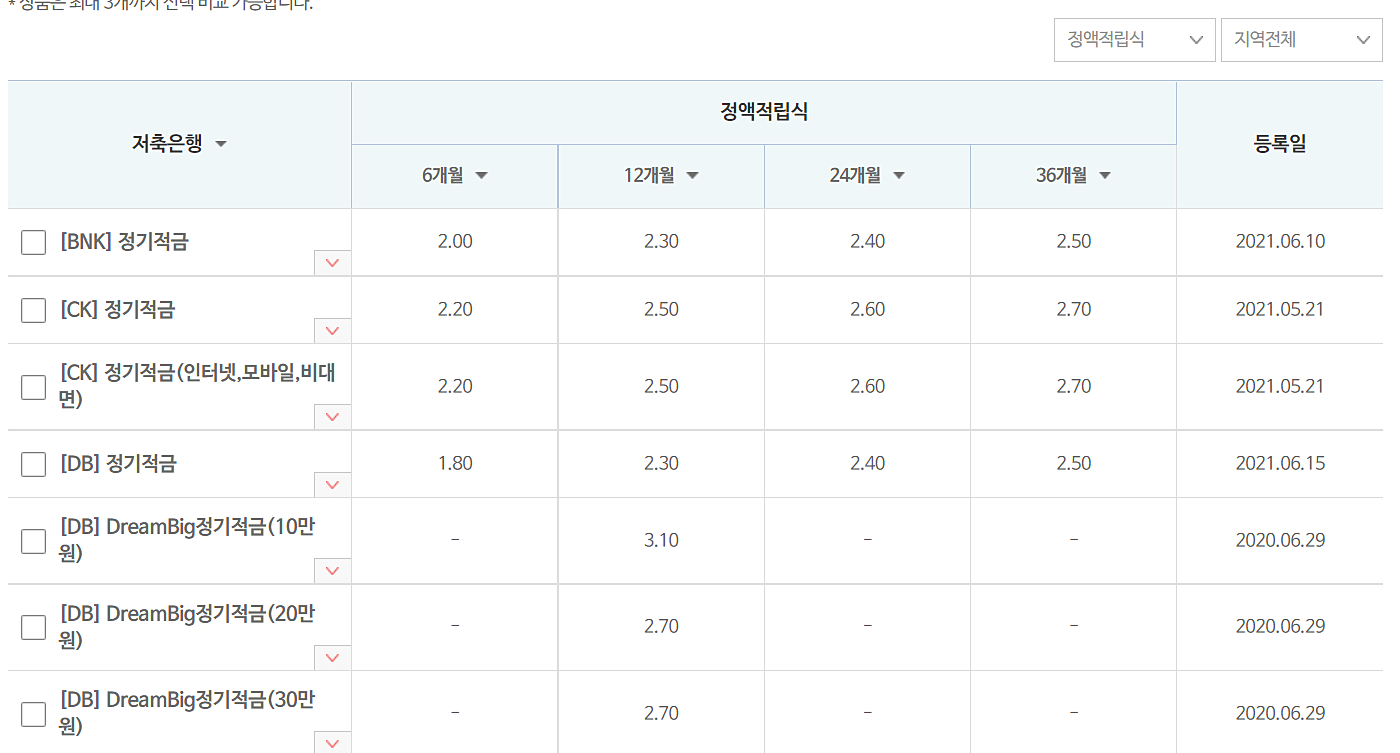Click [DB] DreamBig정기적금(20만원) product name
1400x753 pixels.
pos(187,626)
